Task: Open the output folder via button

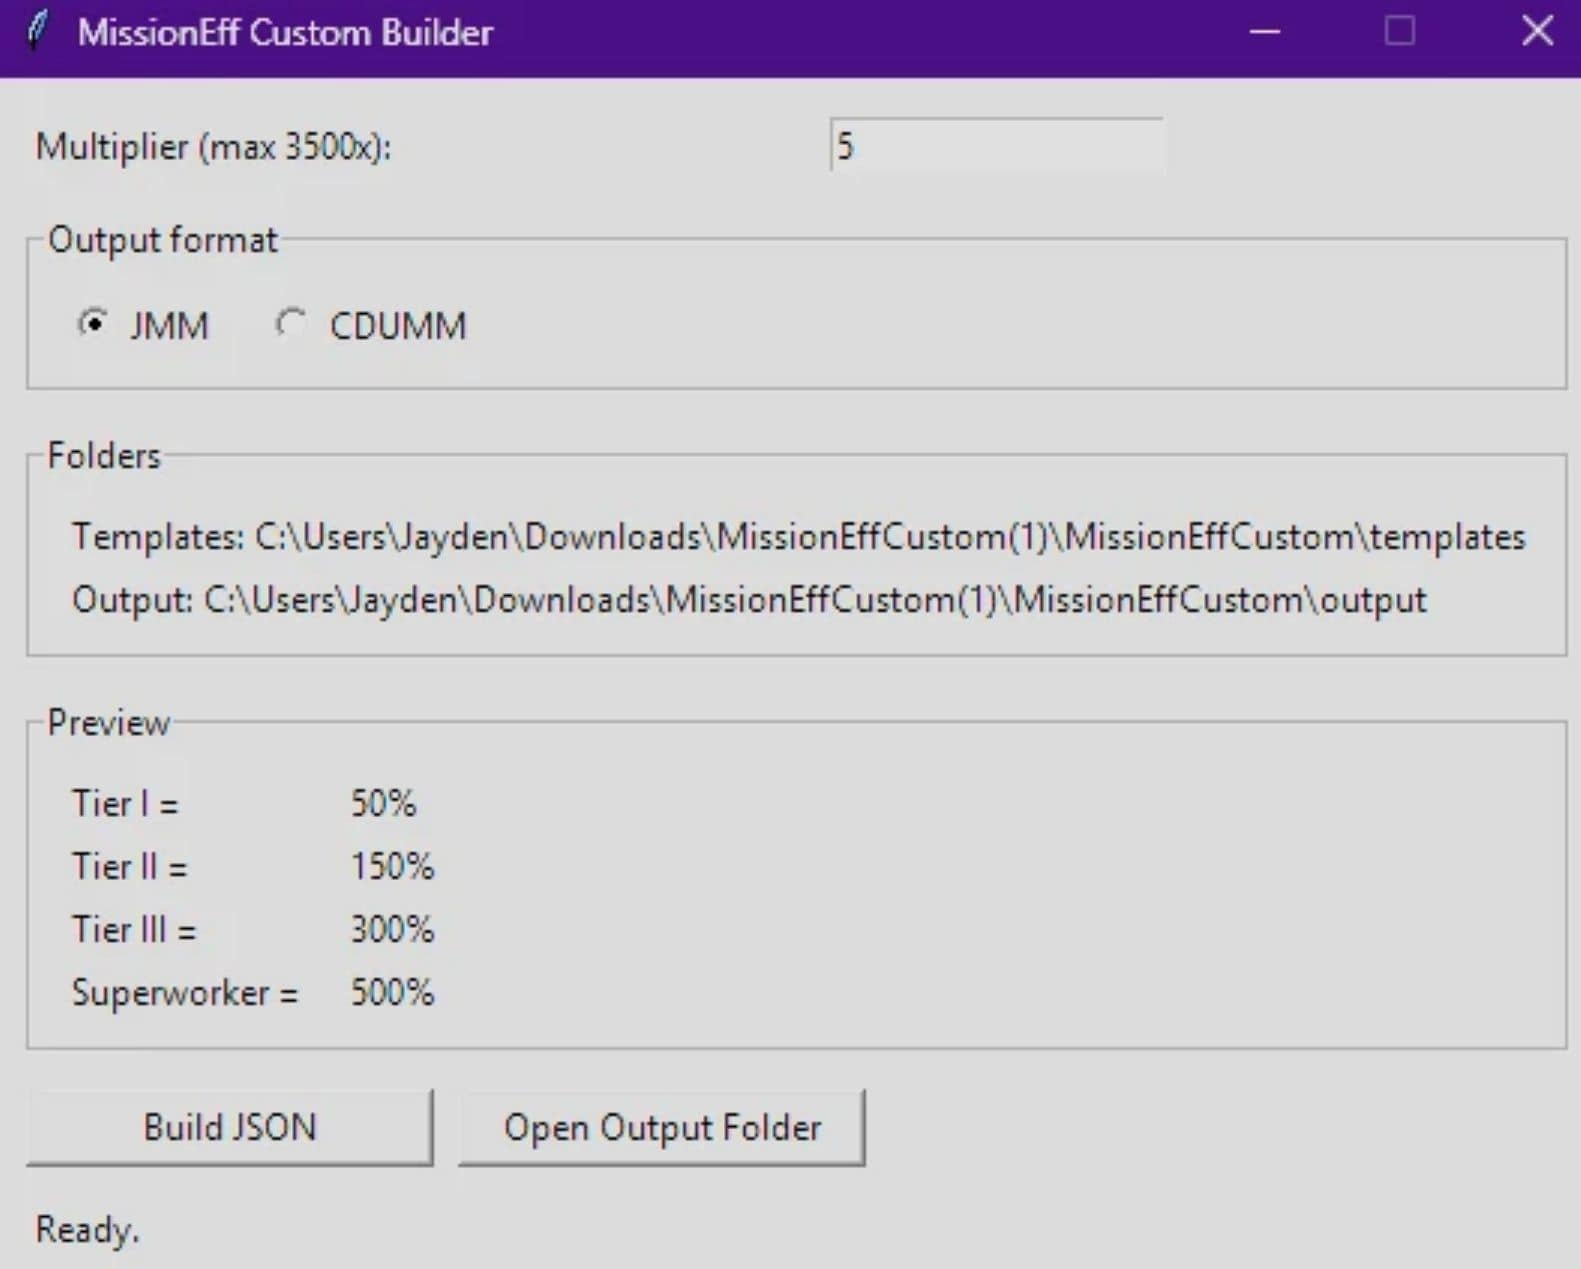Action: point(662,1128)
